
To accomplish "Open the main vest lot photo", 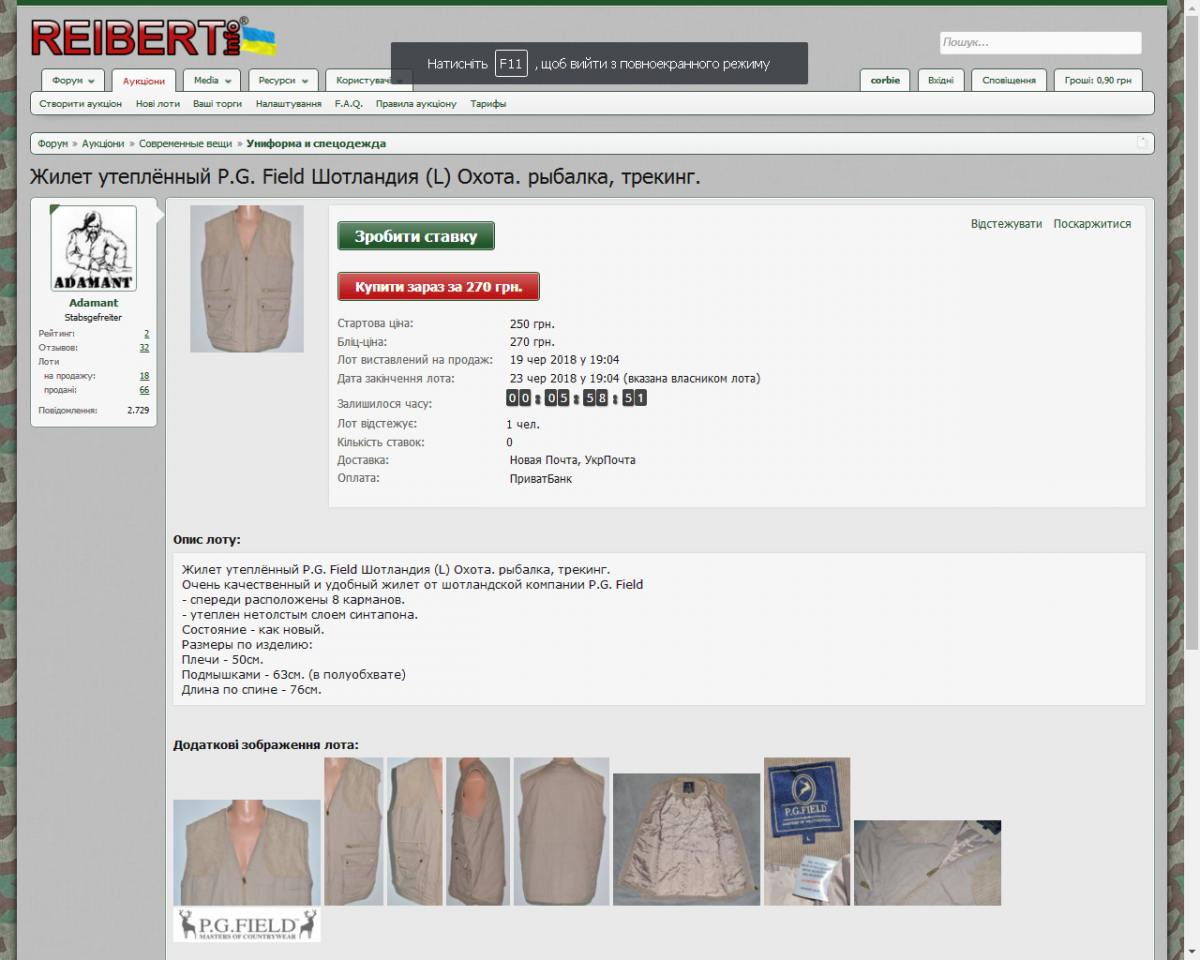I will 247,279.
